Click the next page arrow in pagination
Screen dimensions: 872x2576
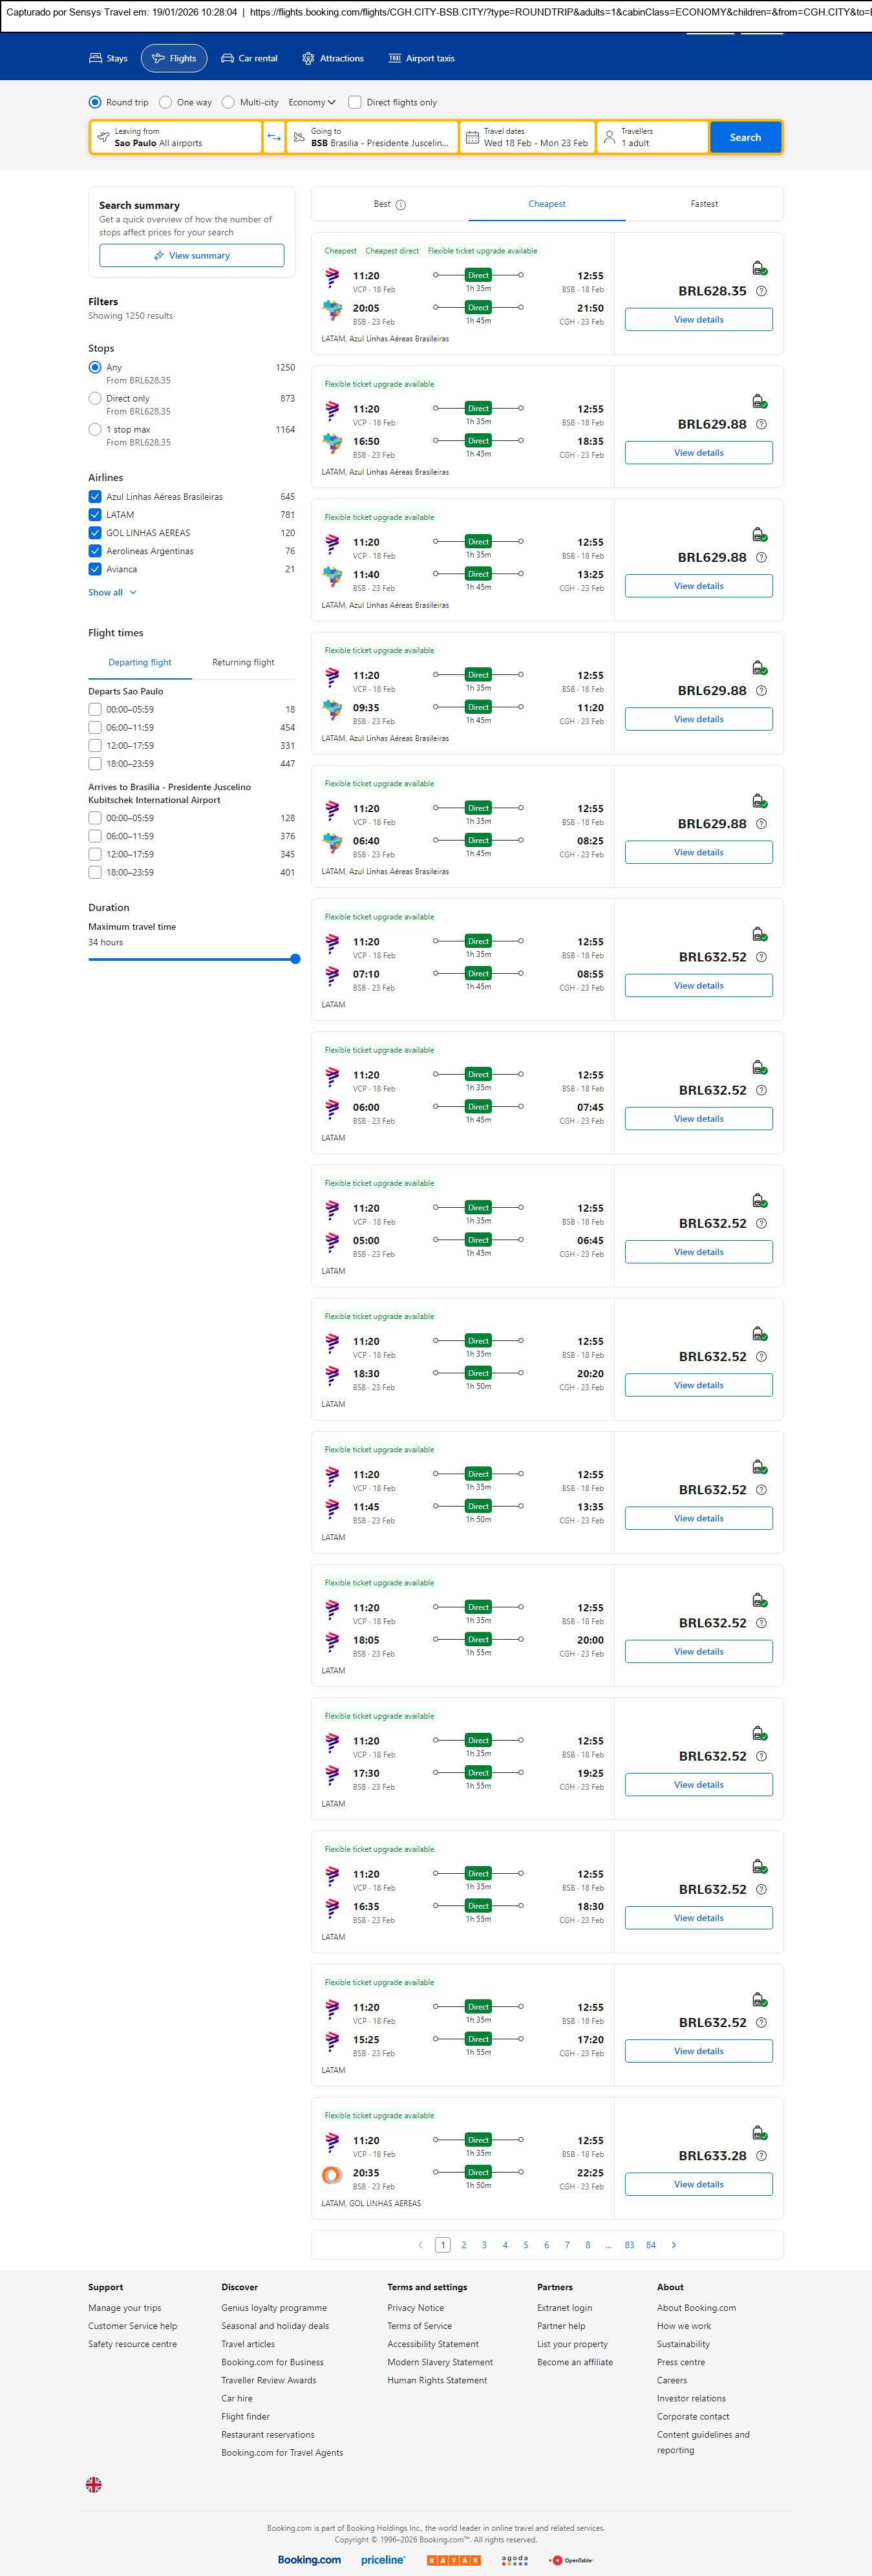[674, 2244]
